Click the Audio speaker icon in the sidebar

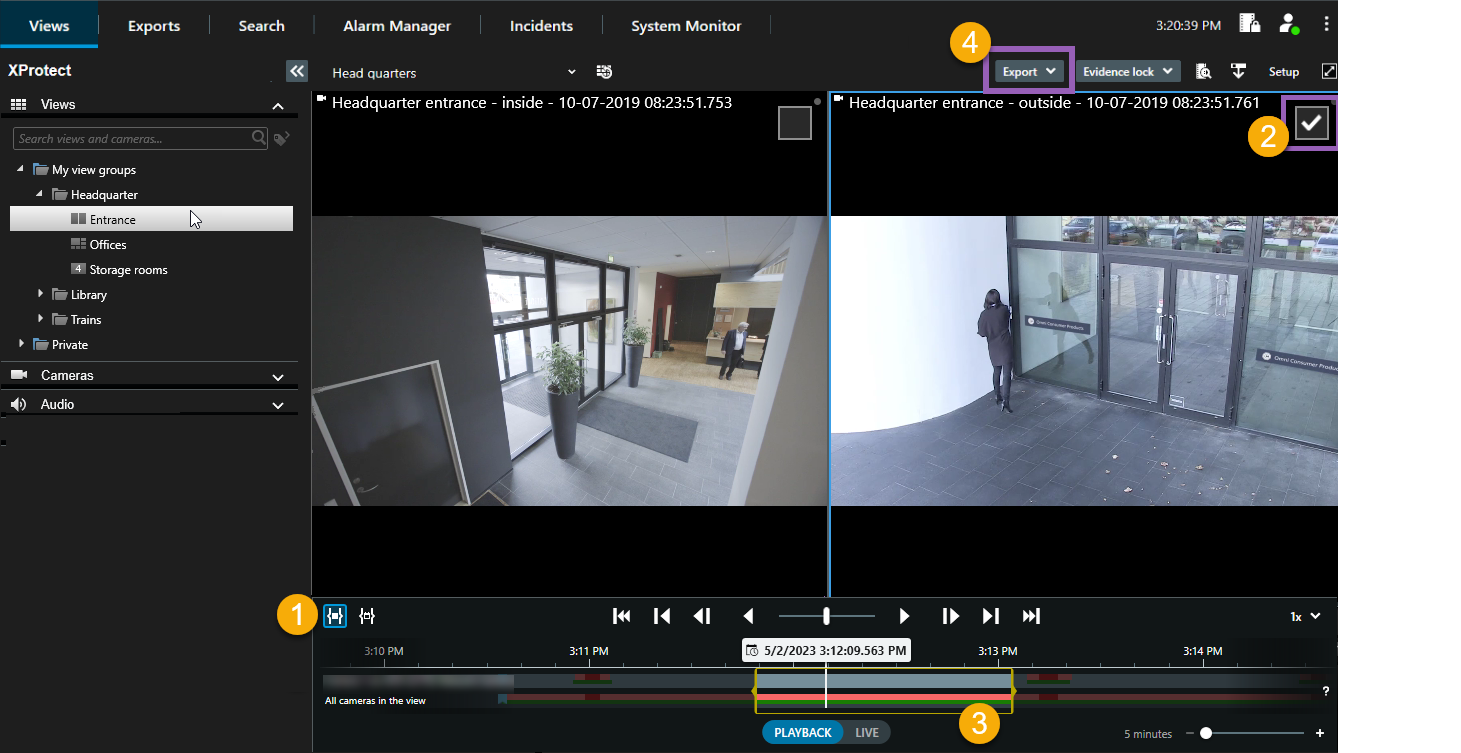click(x=18, y=404)
